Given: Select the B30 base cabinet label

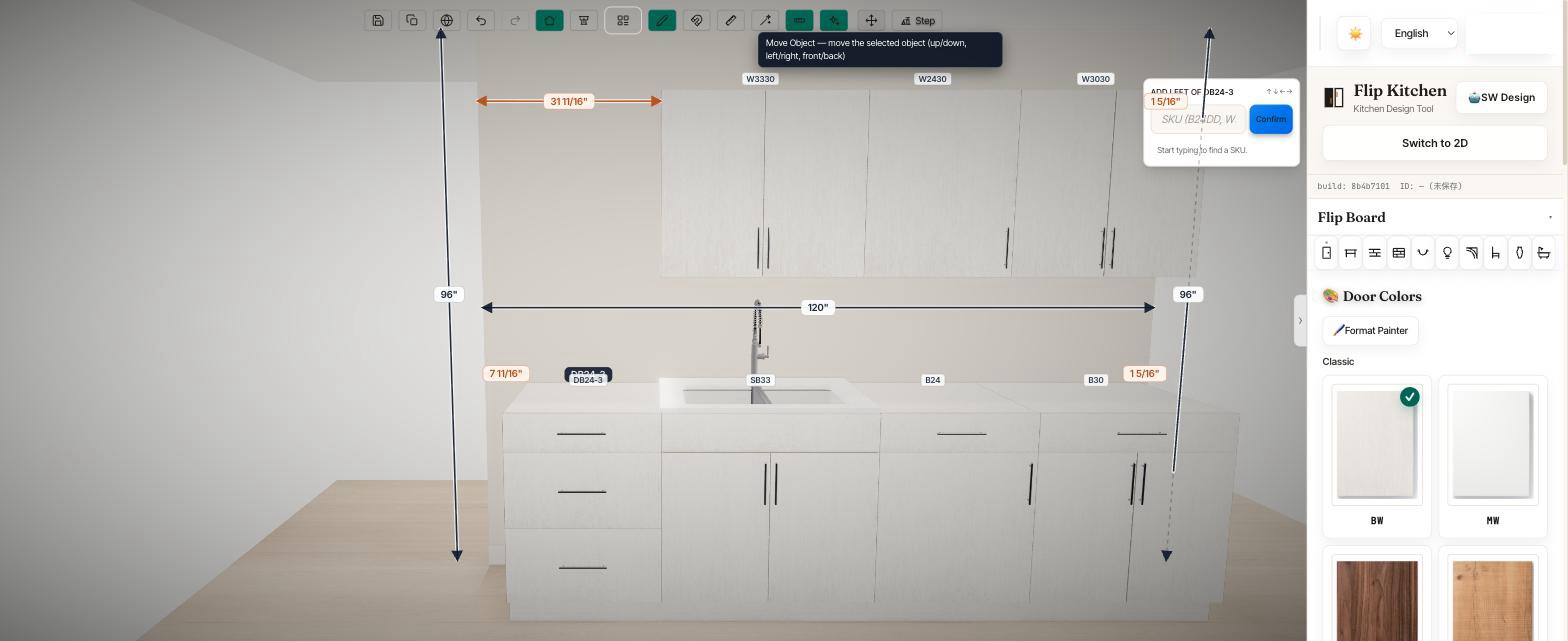Looking at the screenshot, I should click(x=1096, y=380).
